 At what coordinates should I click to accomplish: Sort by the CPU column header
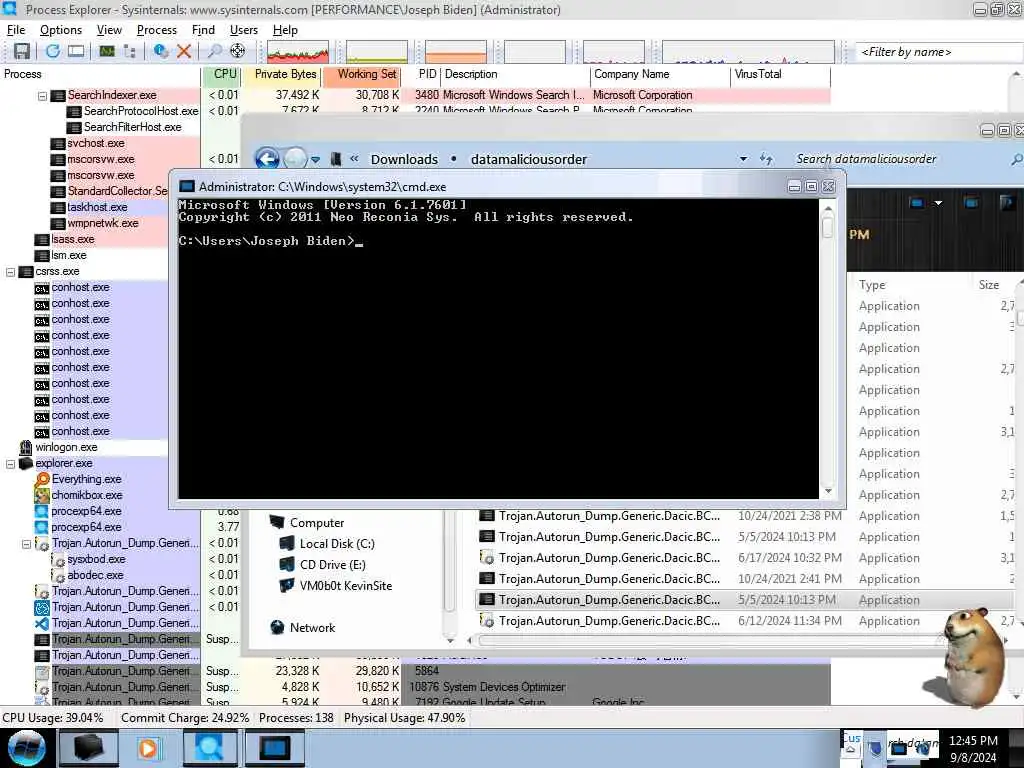click(x=224, y=74)
